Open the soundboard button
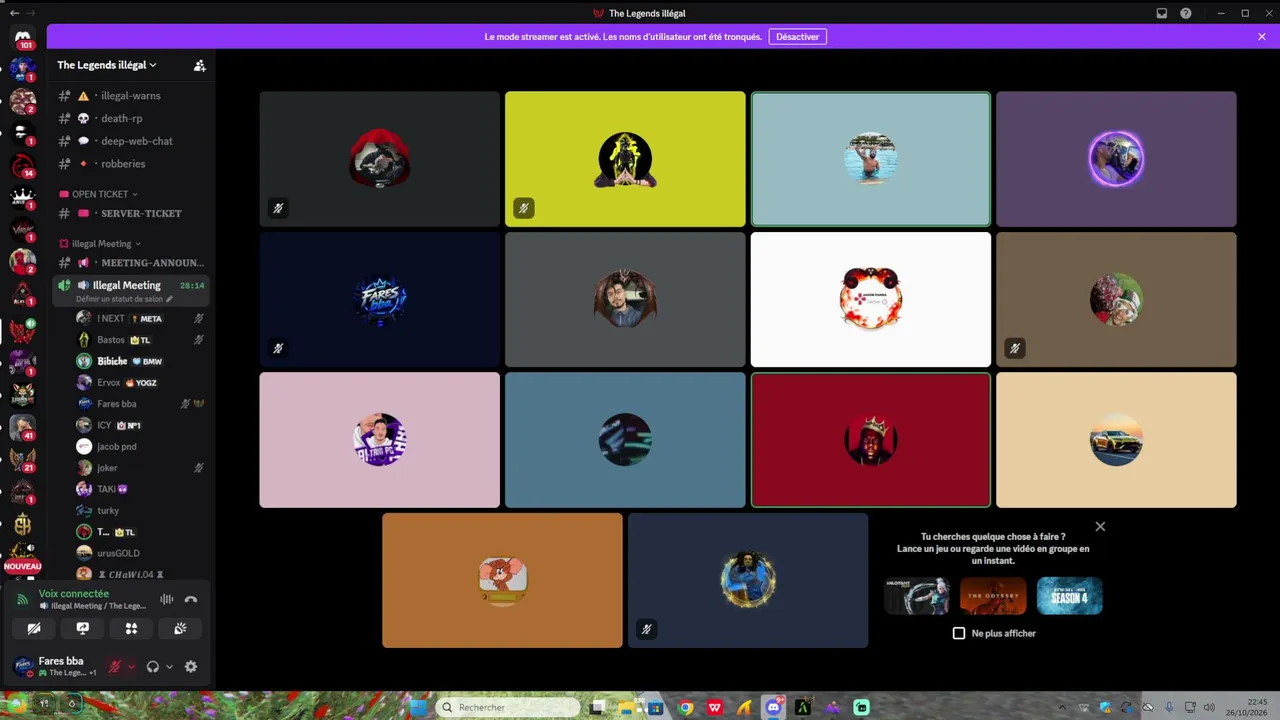Viewport: 1280px width, 720px height. pos(180,628)
